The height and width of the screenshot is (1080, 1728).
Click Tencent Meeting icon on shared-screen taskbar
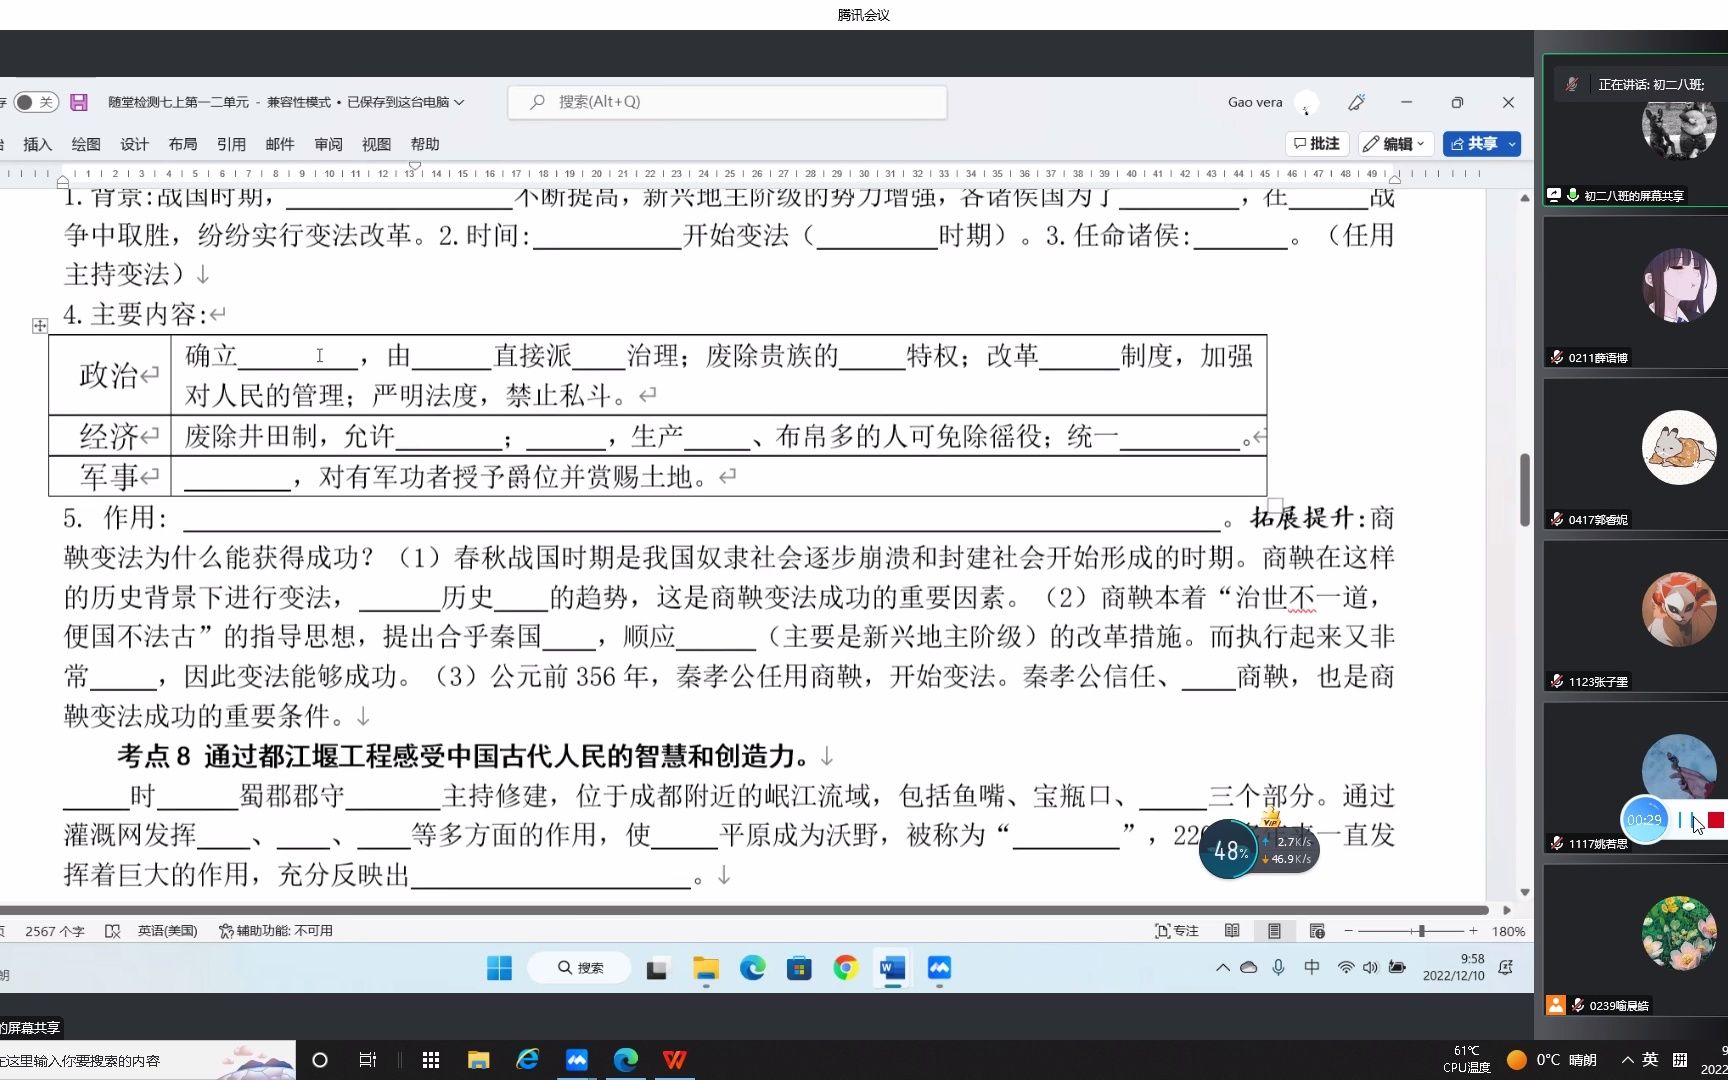939,968
